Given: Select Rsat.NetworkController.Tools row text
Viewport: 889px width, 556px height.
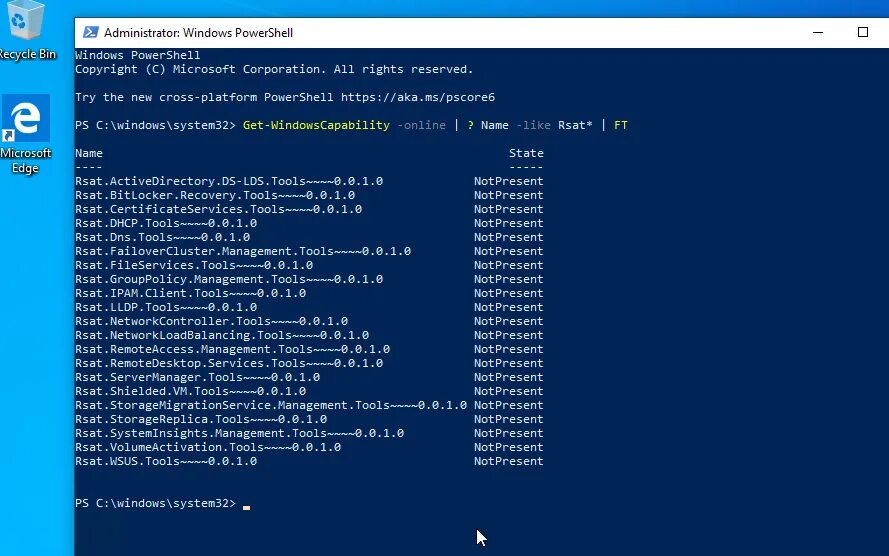Looking at the screenshot, I should tap(211, 321).
